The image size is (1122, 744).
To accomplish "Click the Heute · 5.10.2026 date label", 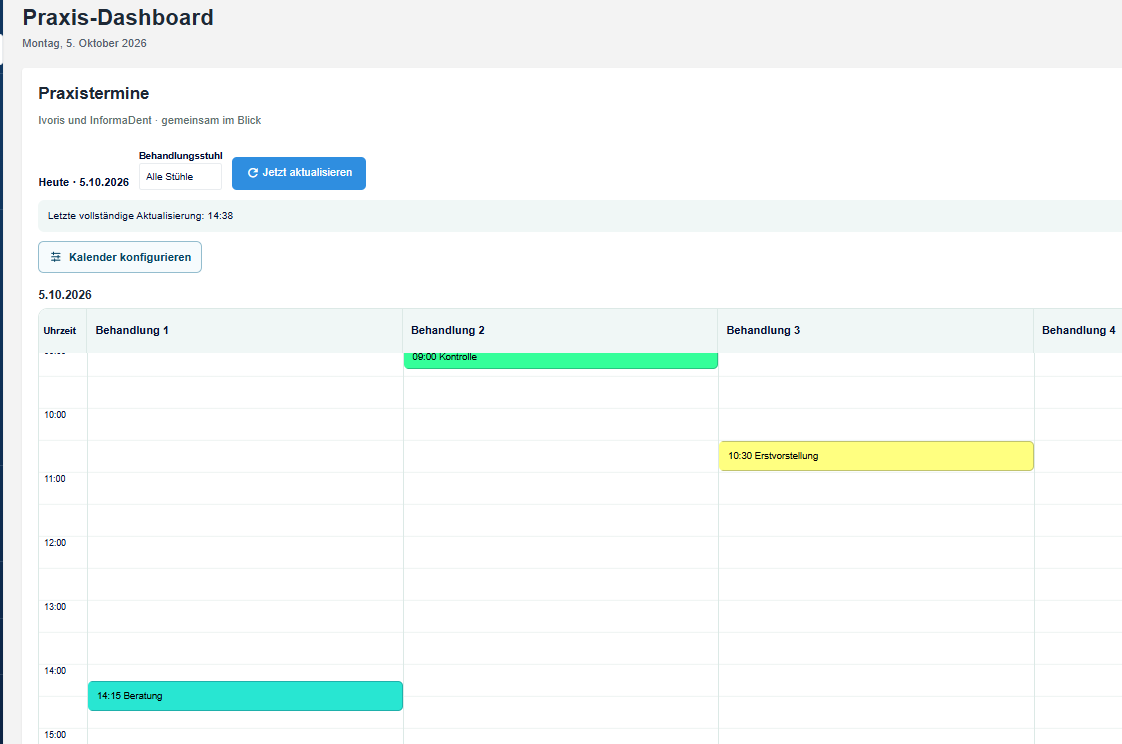I will click(84, 182).
